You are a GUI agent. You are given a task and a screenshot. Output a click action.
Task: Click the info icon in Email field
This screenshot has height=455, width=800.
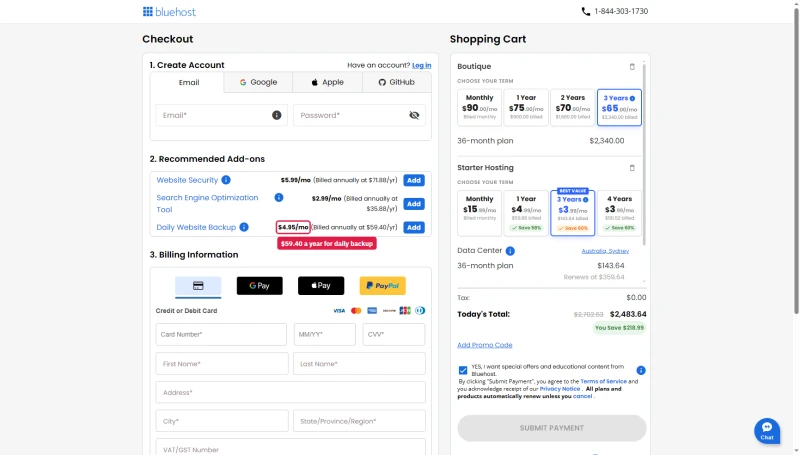click(x=277, y=115)
